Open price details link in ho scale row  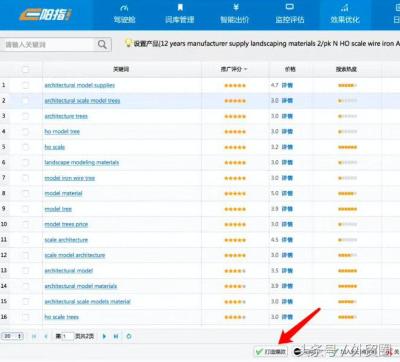tap(287, 147)
